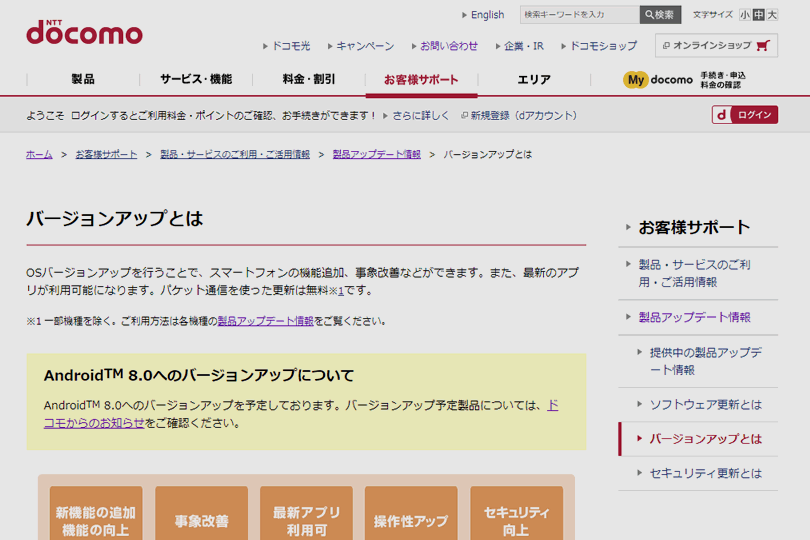Open the サービス・機能 main menu
The height and width of the screenshot is (540, 810).
tap(196, 79)
